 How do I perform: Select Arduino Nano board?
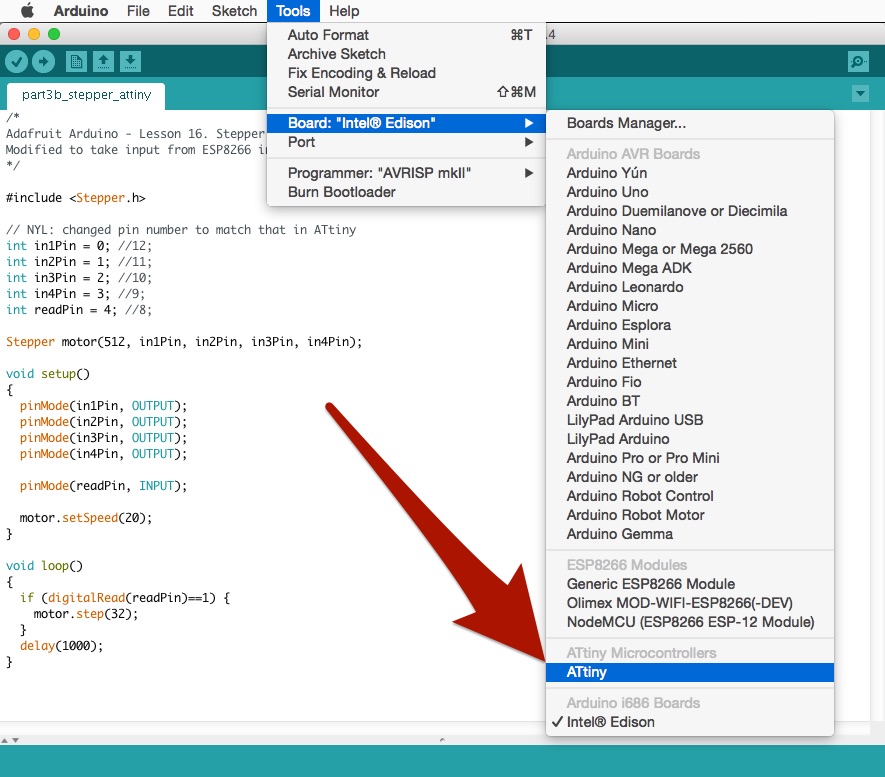690,230
